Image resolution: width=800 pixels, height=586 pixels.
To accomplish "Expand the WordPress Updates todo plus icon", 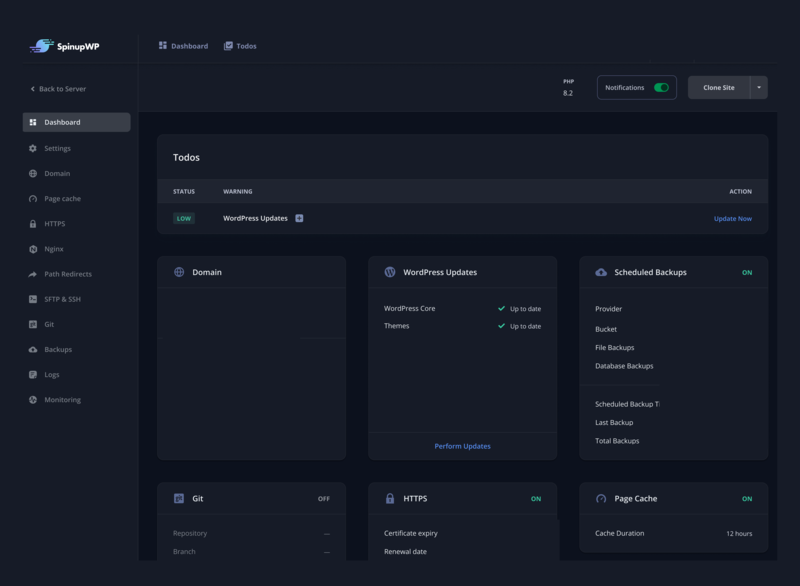I will point(299,218).
